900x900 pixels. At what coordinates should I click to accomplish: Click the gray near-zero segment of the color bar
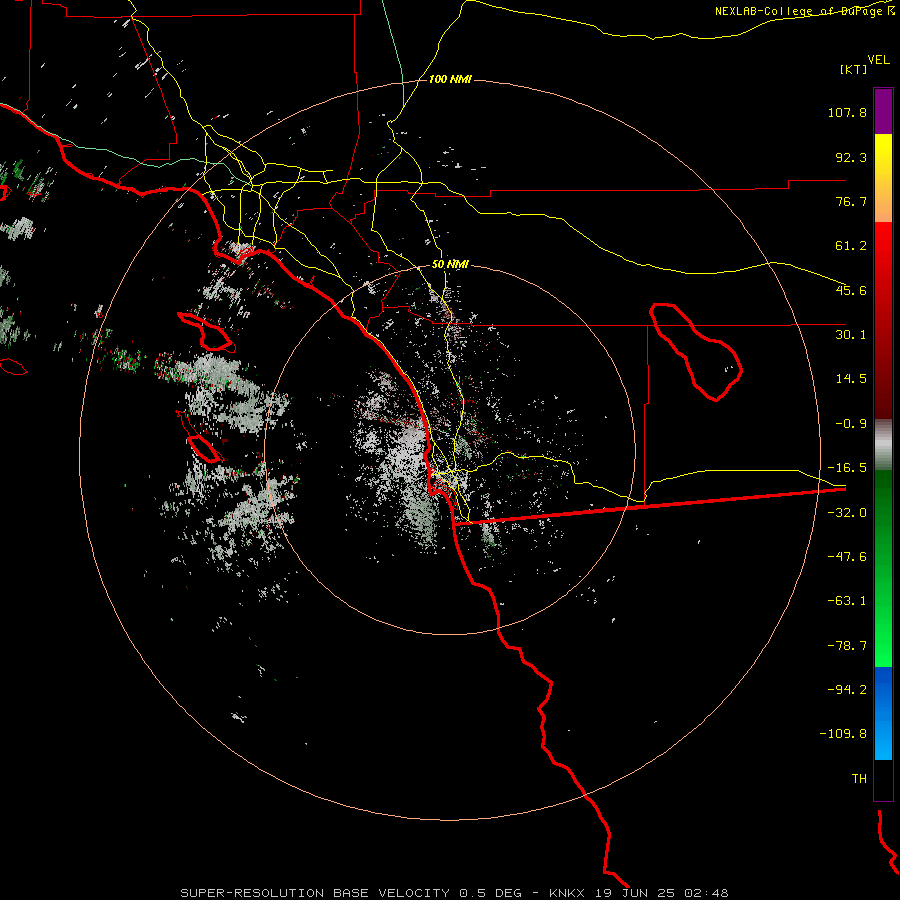(883, 444)
